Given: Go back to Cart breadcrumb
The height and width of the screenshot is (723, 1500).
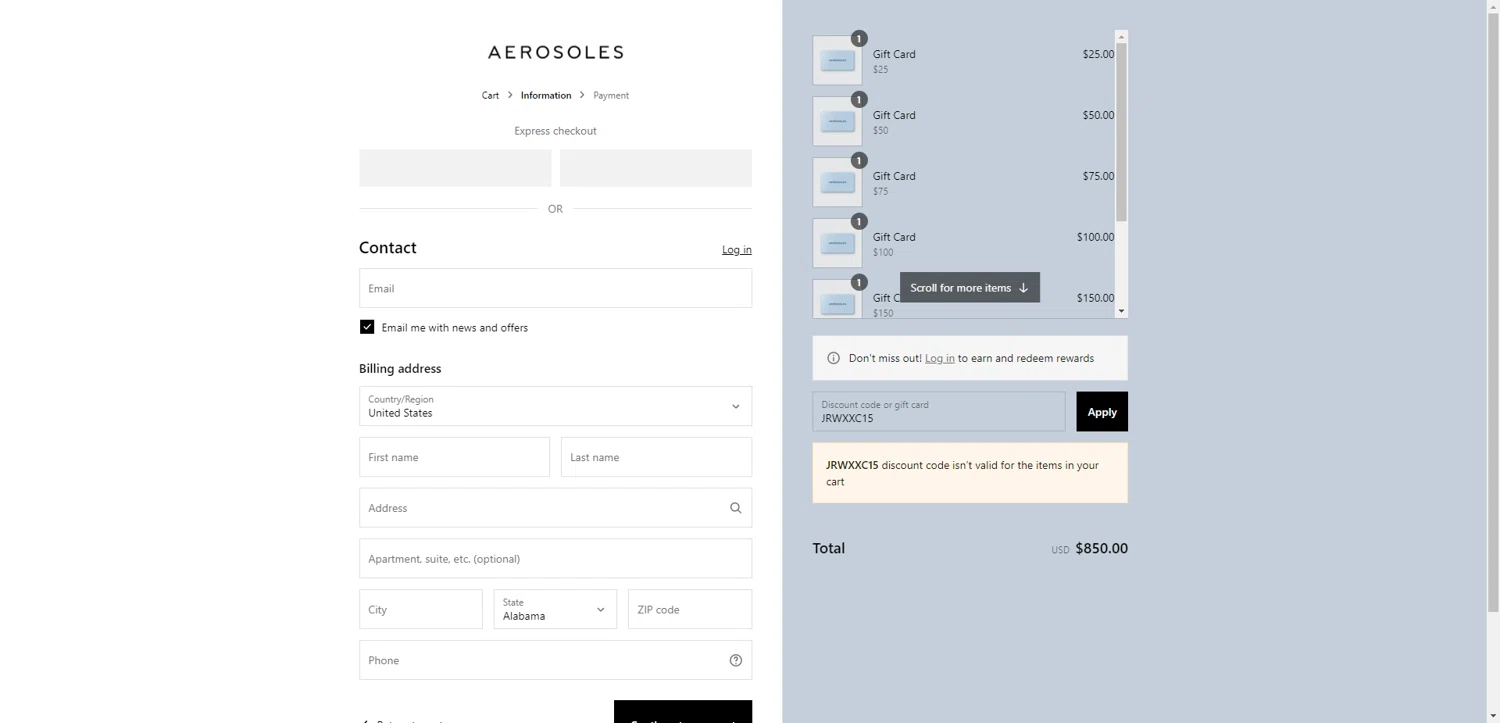Looking at the screenshot, I should click(x=490, y=96).
